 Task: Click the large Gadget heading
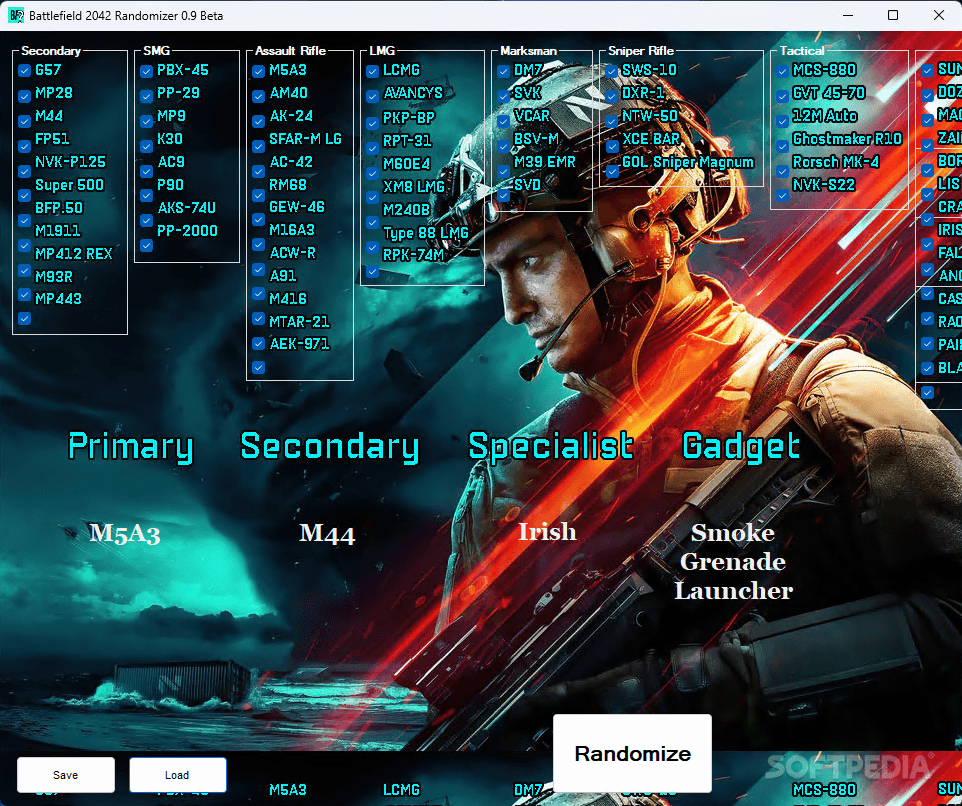(x=741, y=447)
